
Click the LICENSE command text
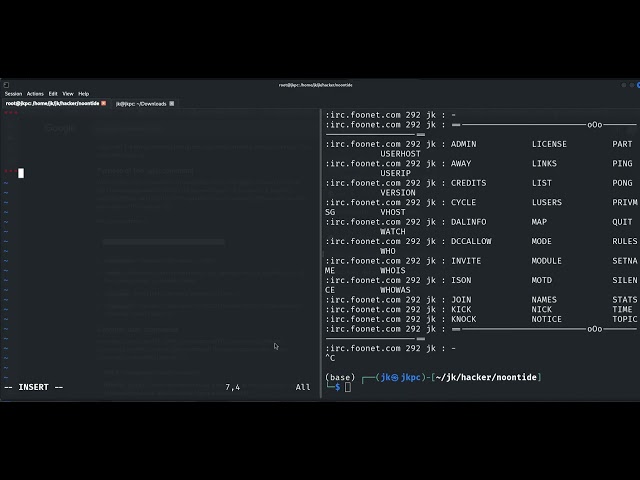549,144
